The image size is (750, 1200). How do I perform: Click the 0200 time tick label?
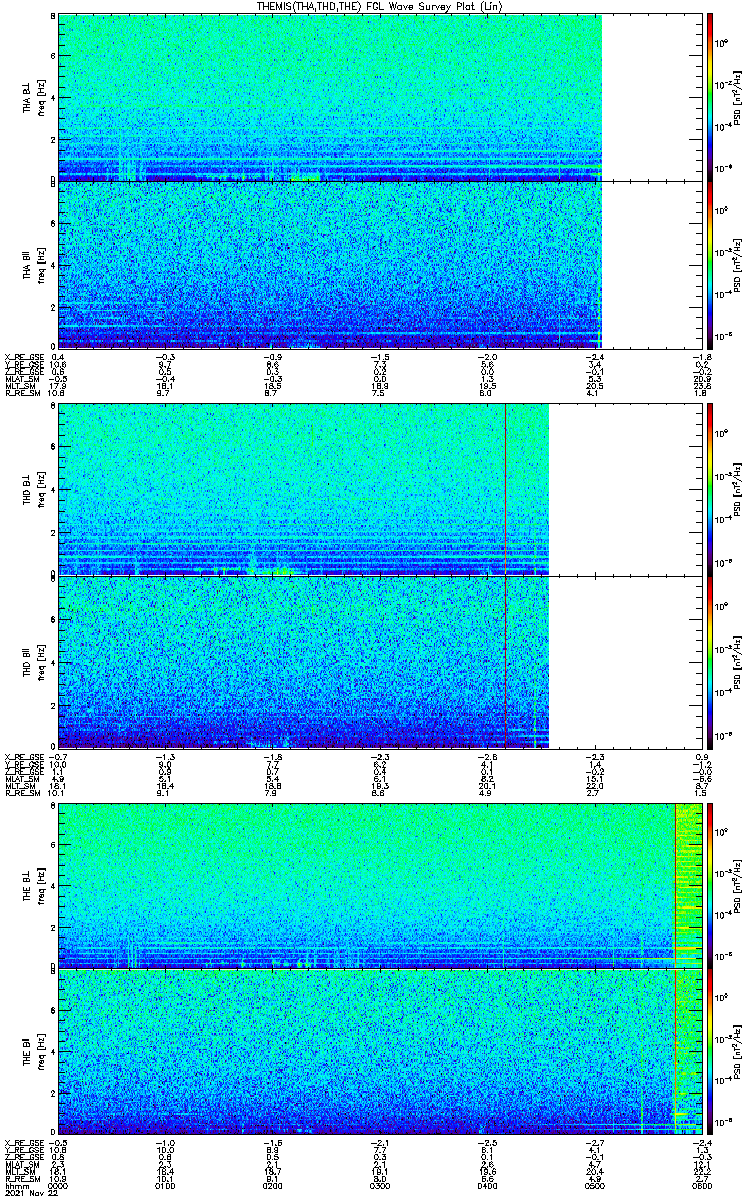(272, 1186)
